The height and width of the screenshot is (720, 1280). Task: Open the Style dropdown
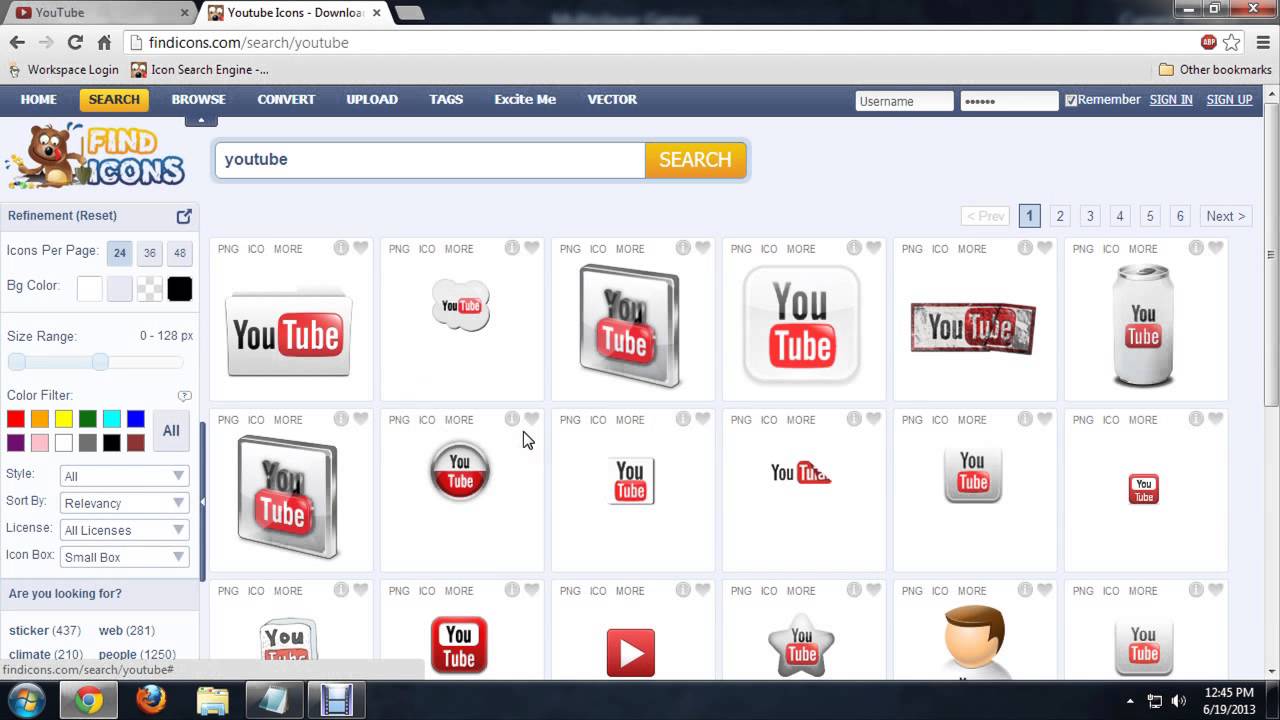124,476
